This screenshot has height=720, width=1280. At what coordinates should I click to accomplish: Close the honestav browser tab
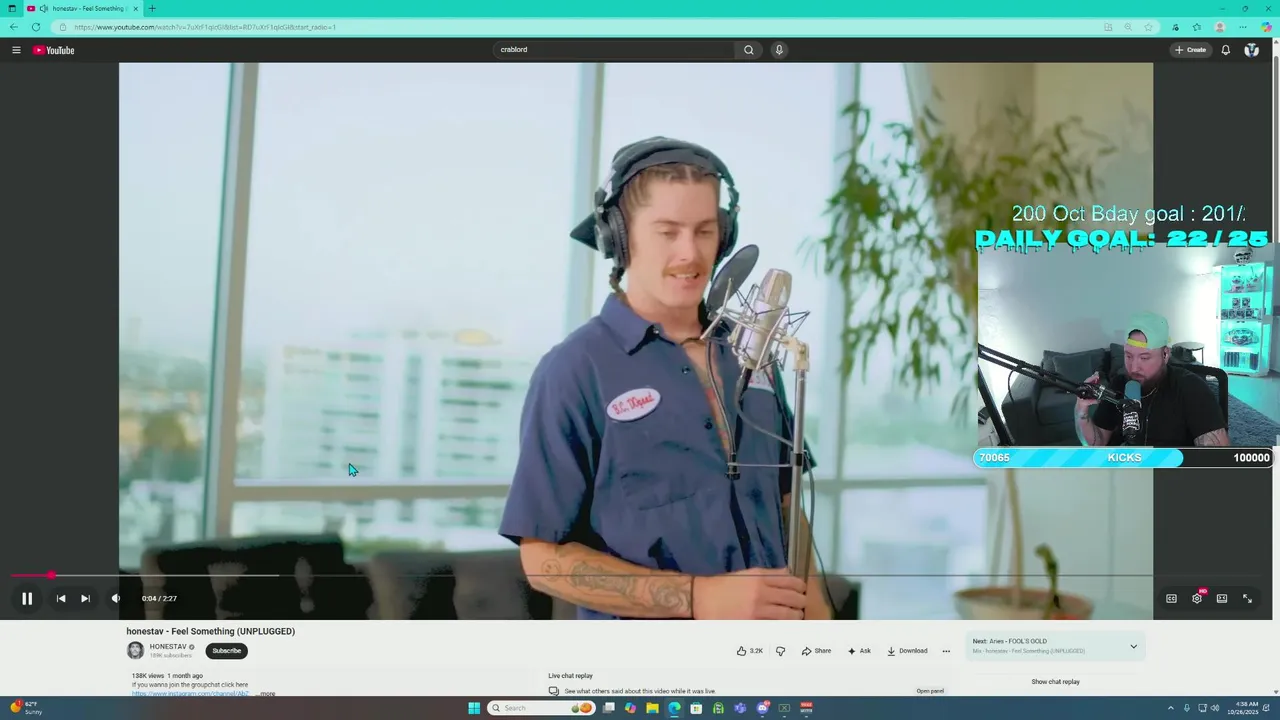pos(136,8)
